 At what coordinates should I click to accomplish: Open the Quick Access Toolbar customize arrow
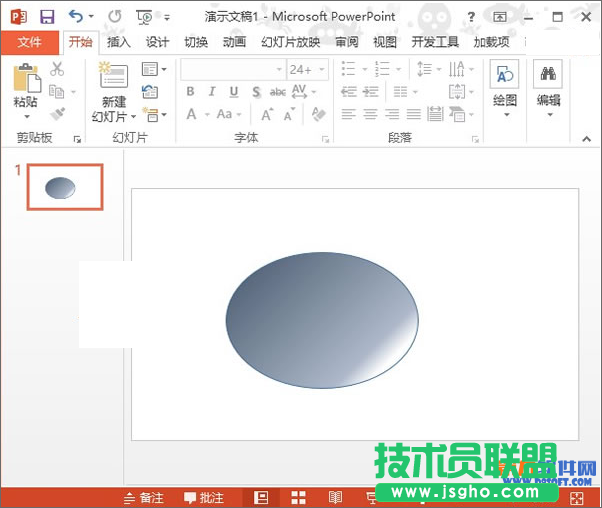point(167,17)
